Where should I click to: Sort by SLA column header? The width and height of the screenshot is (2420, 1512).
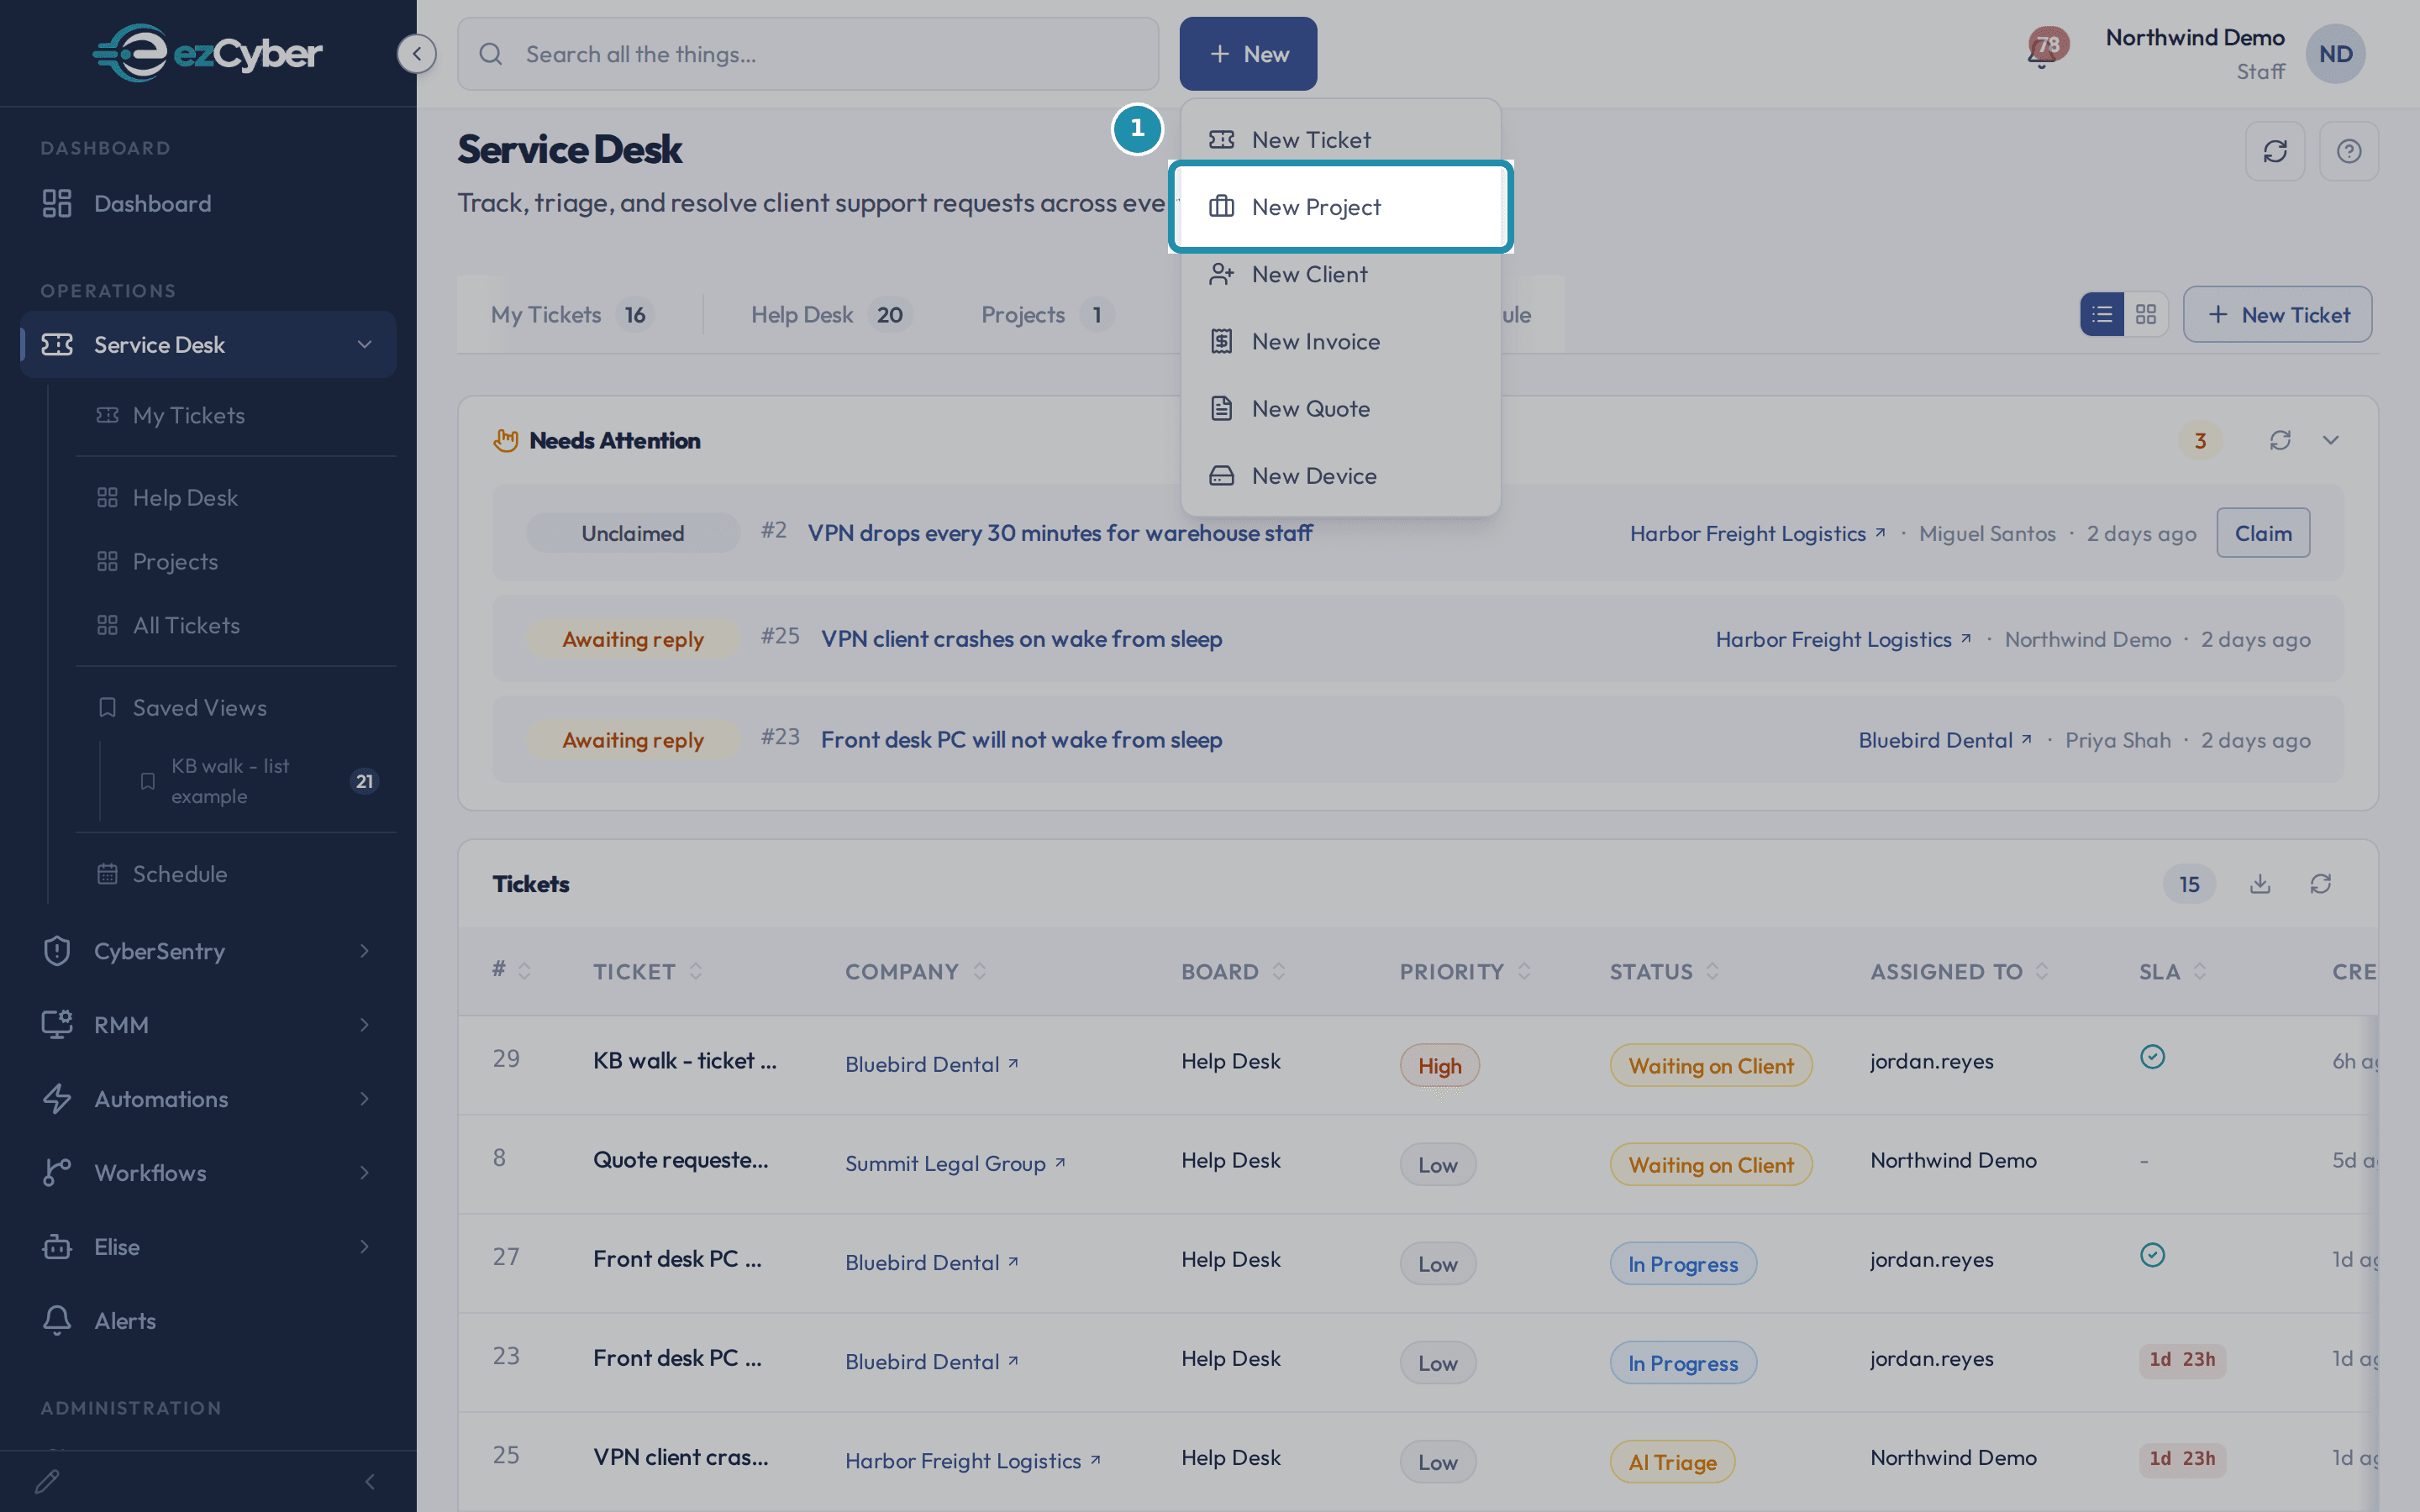2172,971
